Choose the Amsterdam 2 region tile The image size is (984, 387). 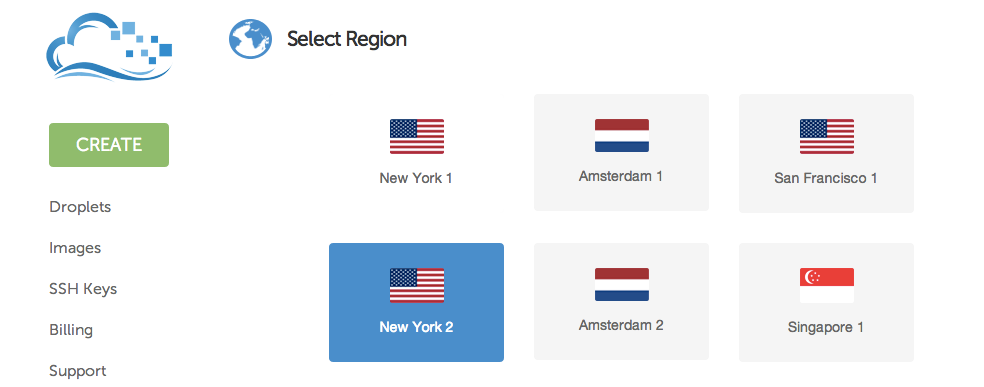[x=621, y=302]
